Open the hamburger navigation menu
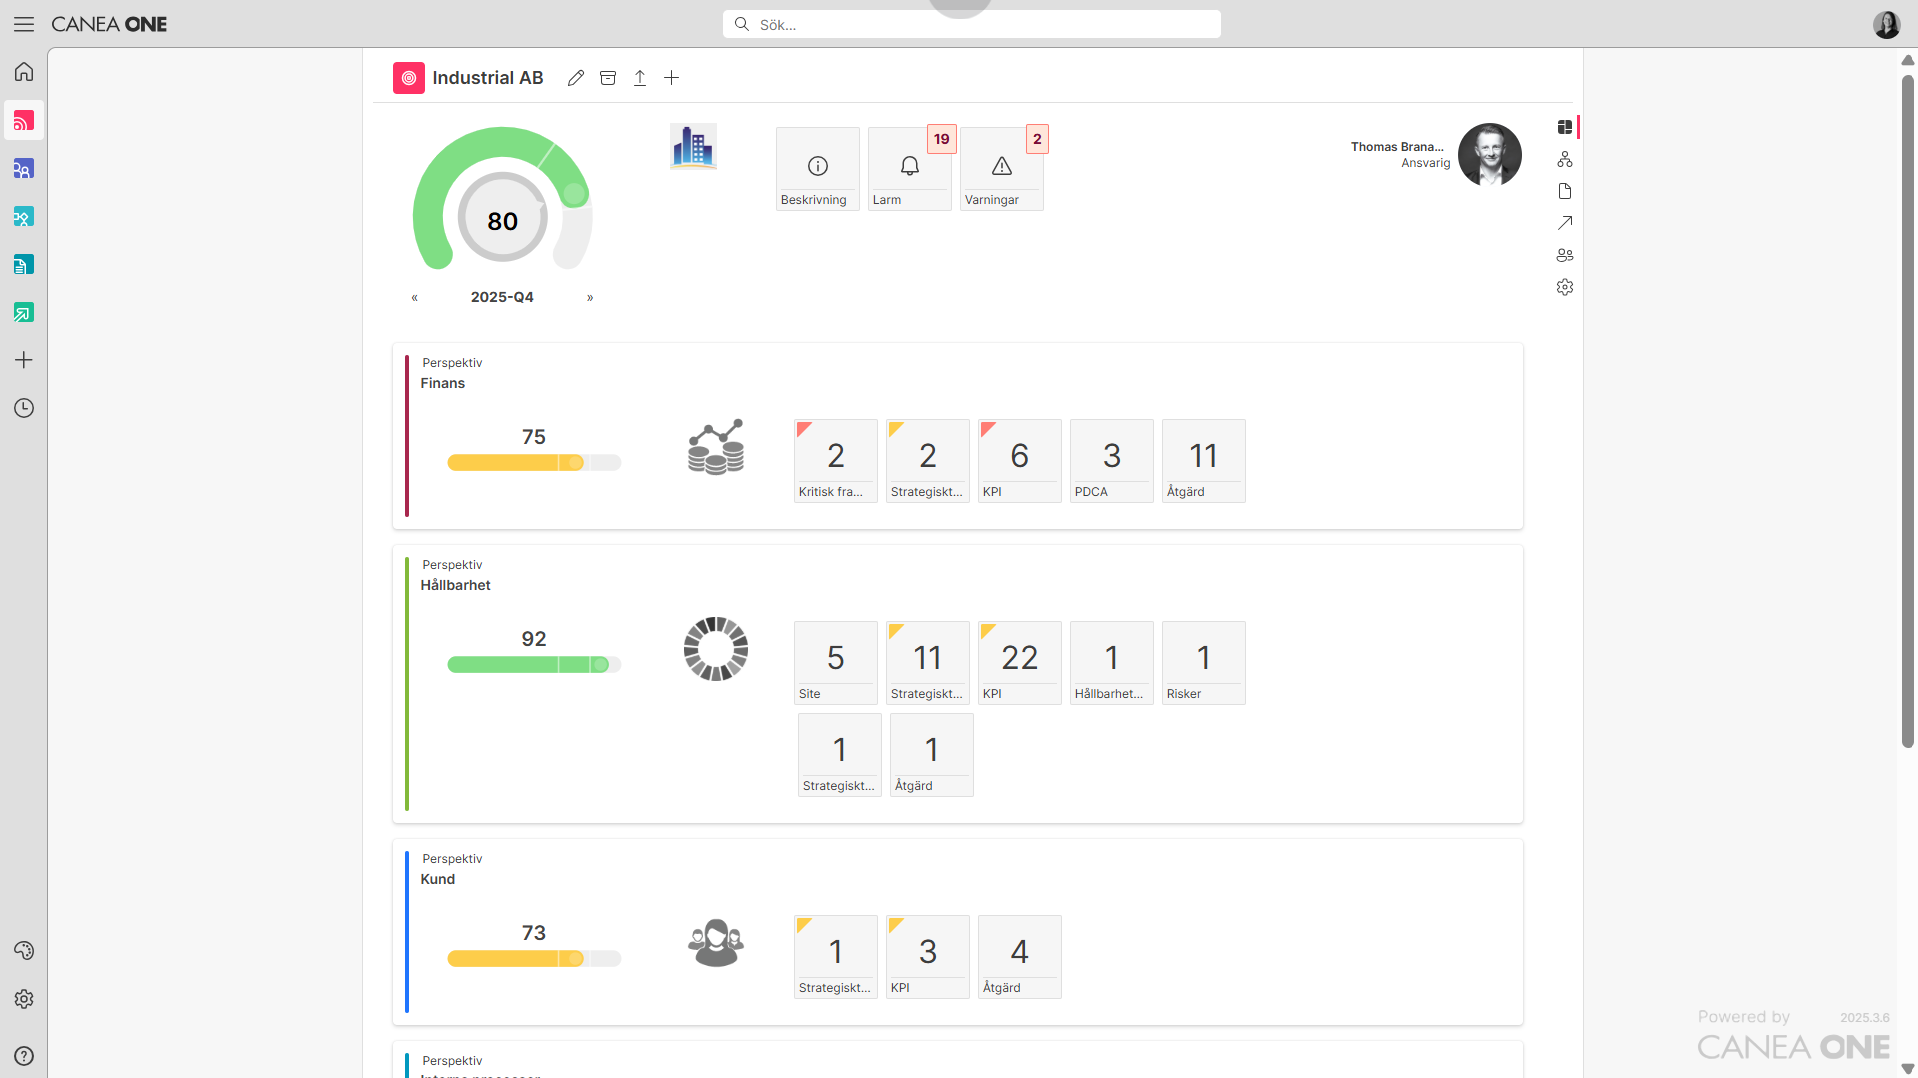Viewport: 1918px width, 1078px height. [24, 24]
